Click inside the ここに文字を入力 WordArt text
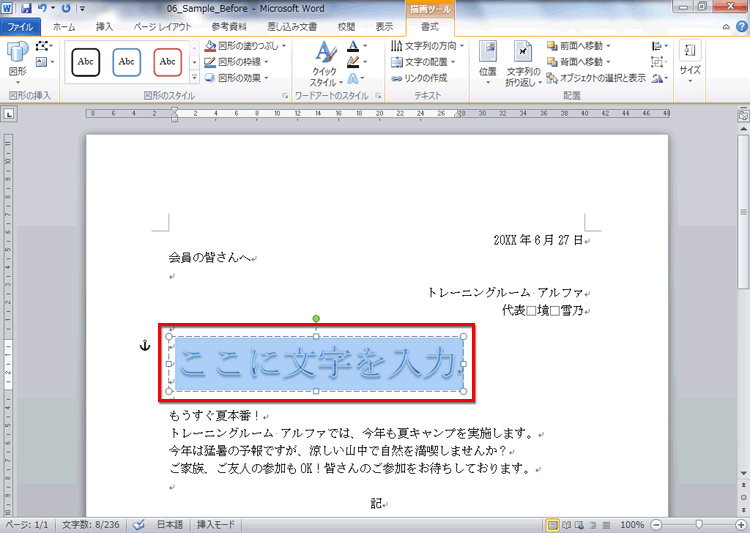The width and height of the screenshot is (750, 533). point(317,364)
